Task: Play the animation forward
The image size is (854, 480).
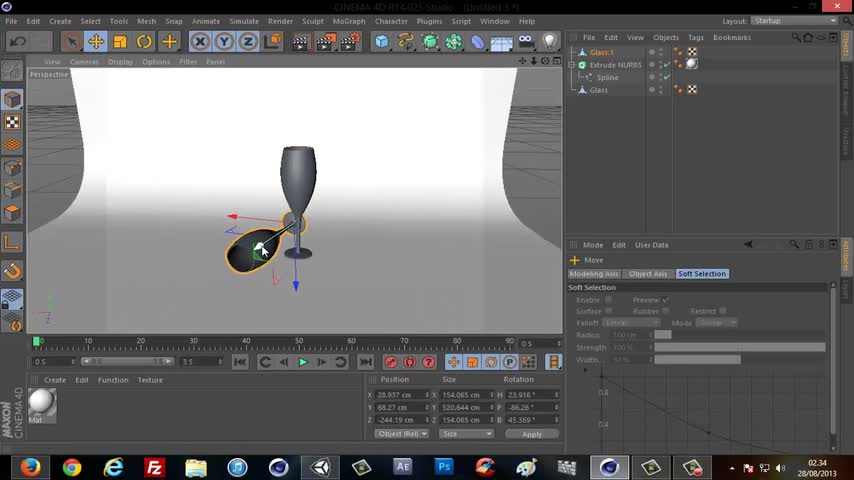Action: 303,362
